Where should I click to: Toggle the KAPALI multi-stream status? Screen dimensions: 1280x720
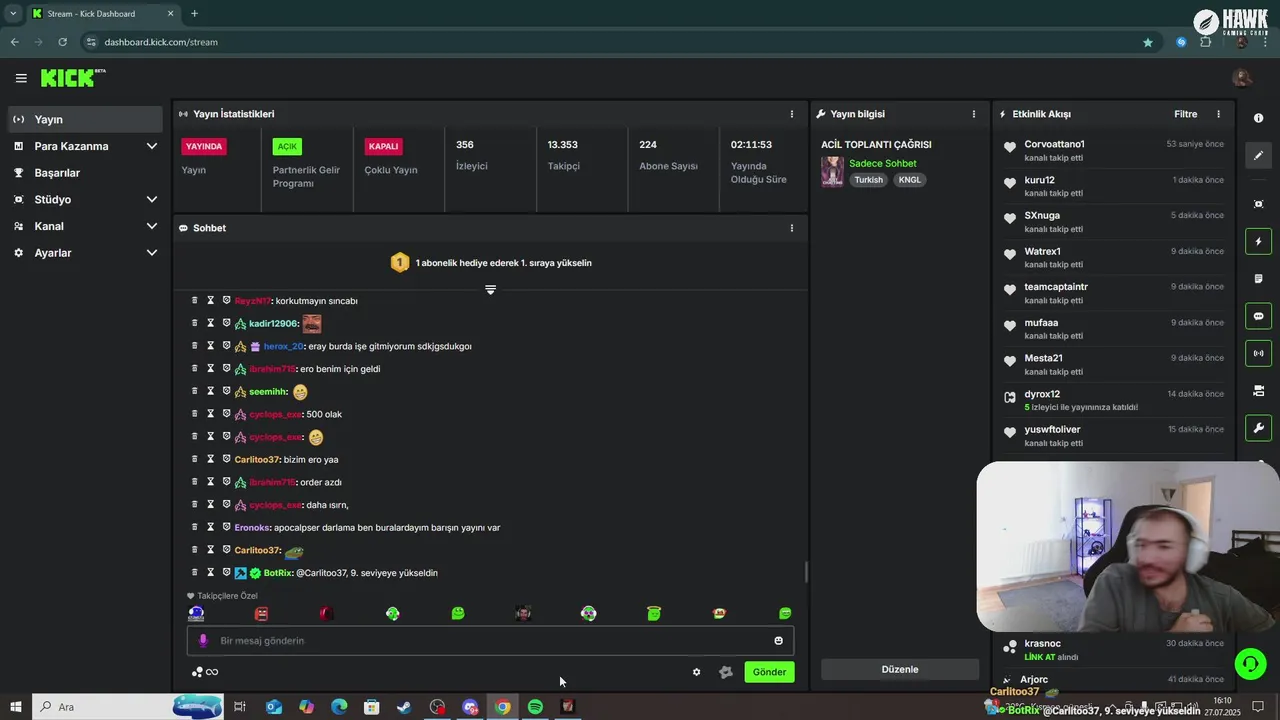[x=384, y=146]
